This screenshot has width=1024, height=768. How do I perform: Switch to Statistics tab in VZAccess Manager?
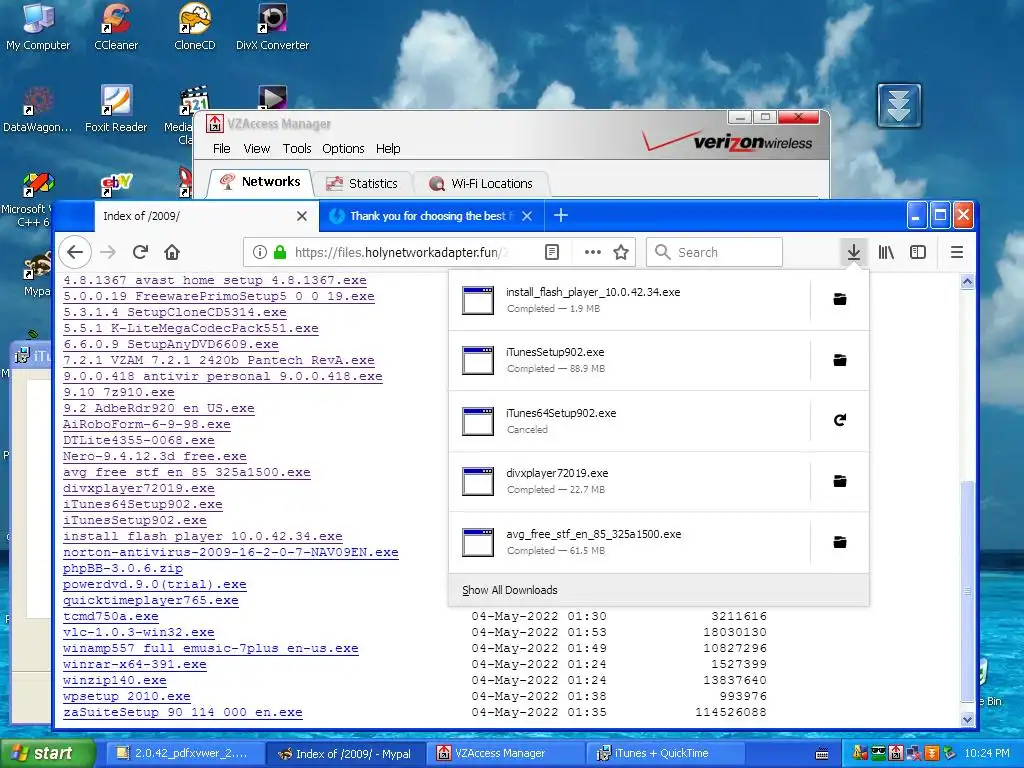pos(362,184)
